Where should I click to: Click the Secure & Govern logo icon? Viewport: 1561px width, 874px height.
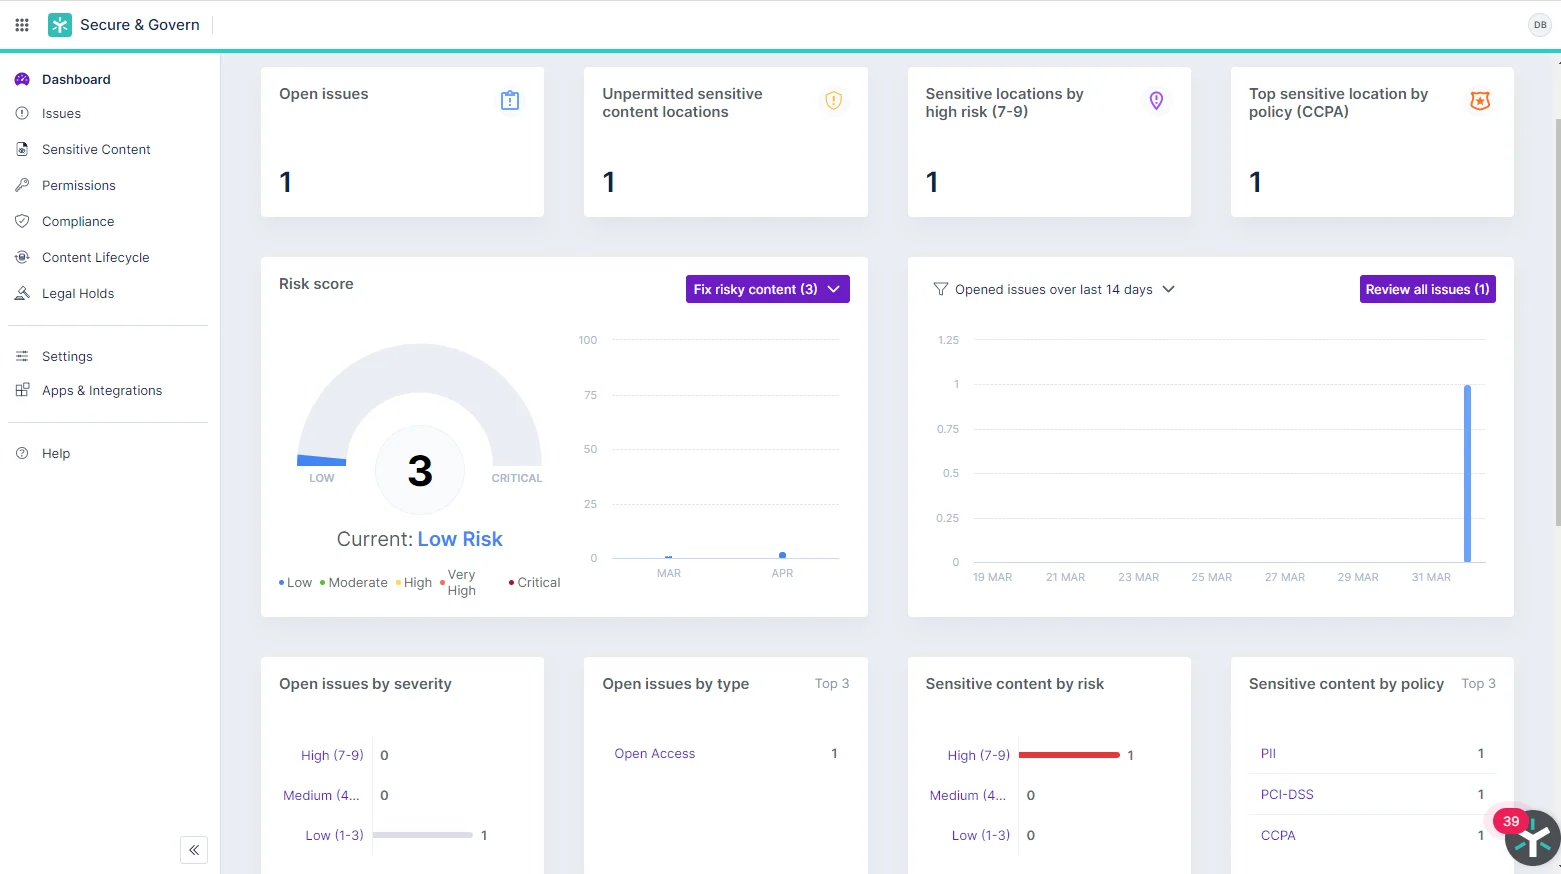(60, 25)
